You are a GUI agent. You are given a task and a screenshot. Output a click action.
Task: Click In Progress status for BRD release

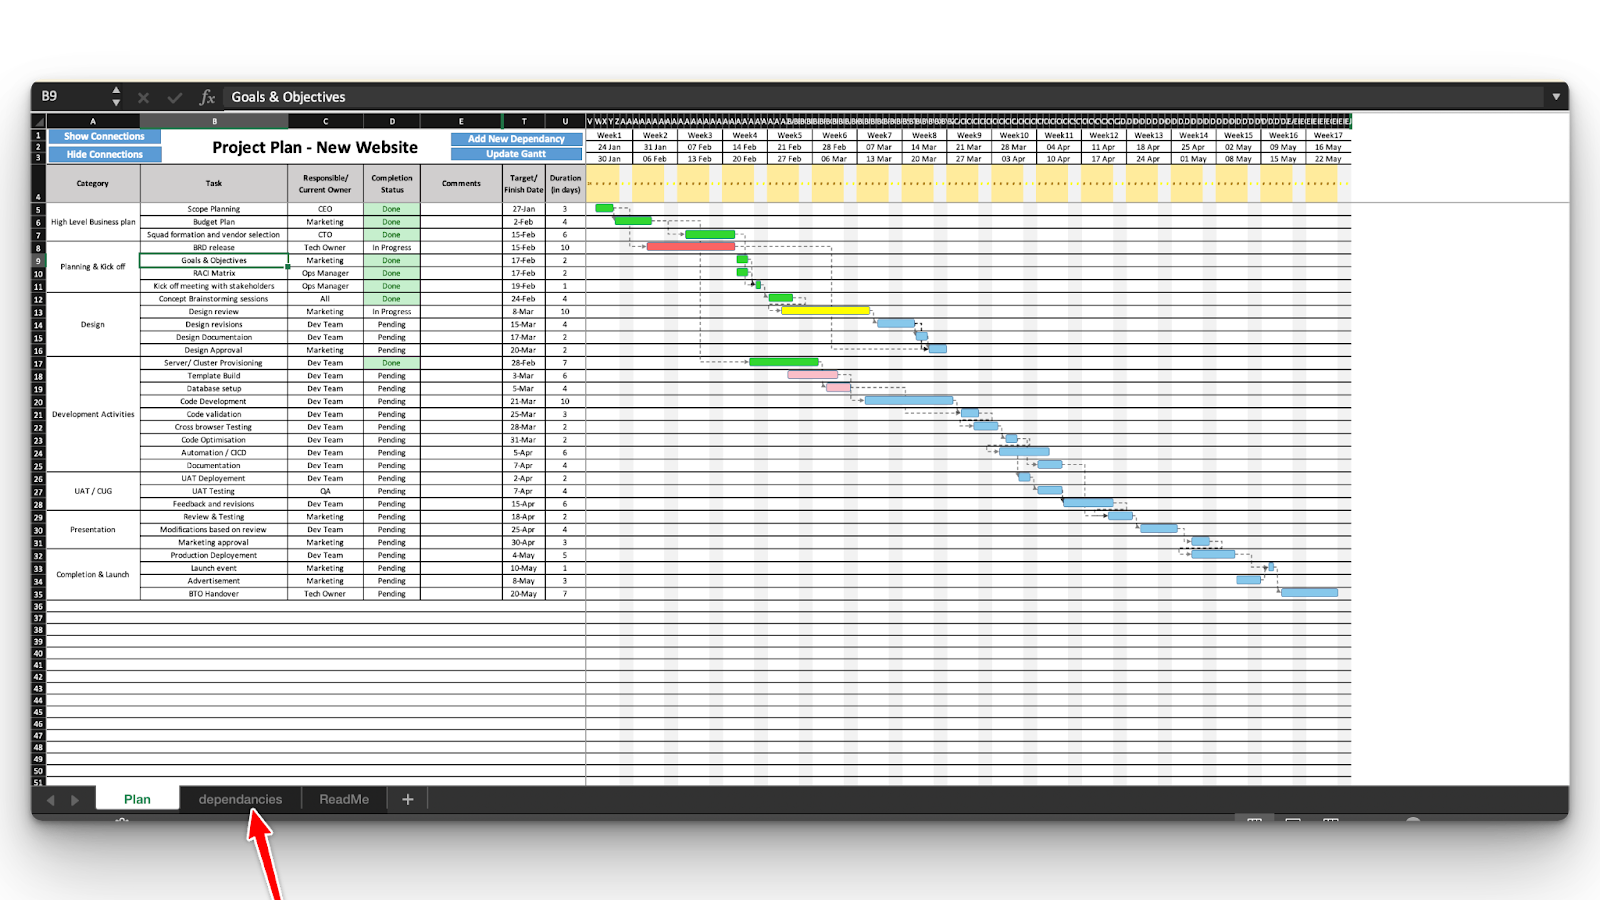tap(392, 248)
